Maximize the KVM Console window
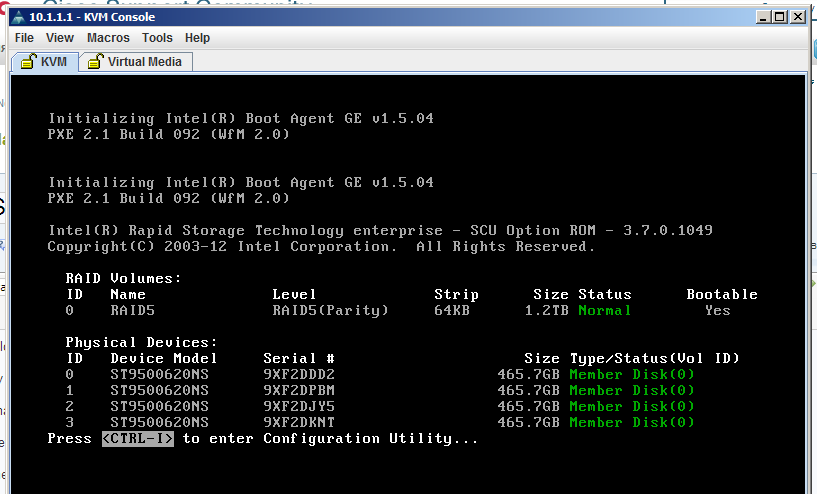The image size is (817, 494). tap(780, 17)
